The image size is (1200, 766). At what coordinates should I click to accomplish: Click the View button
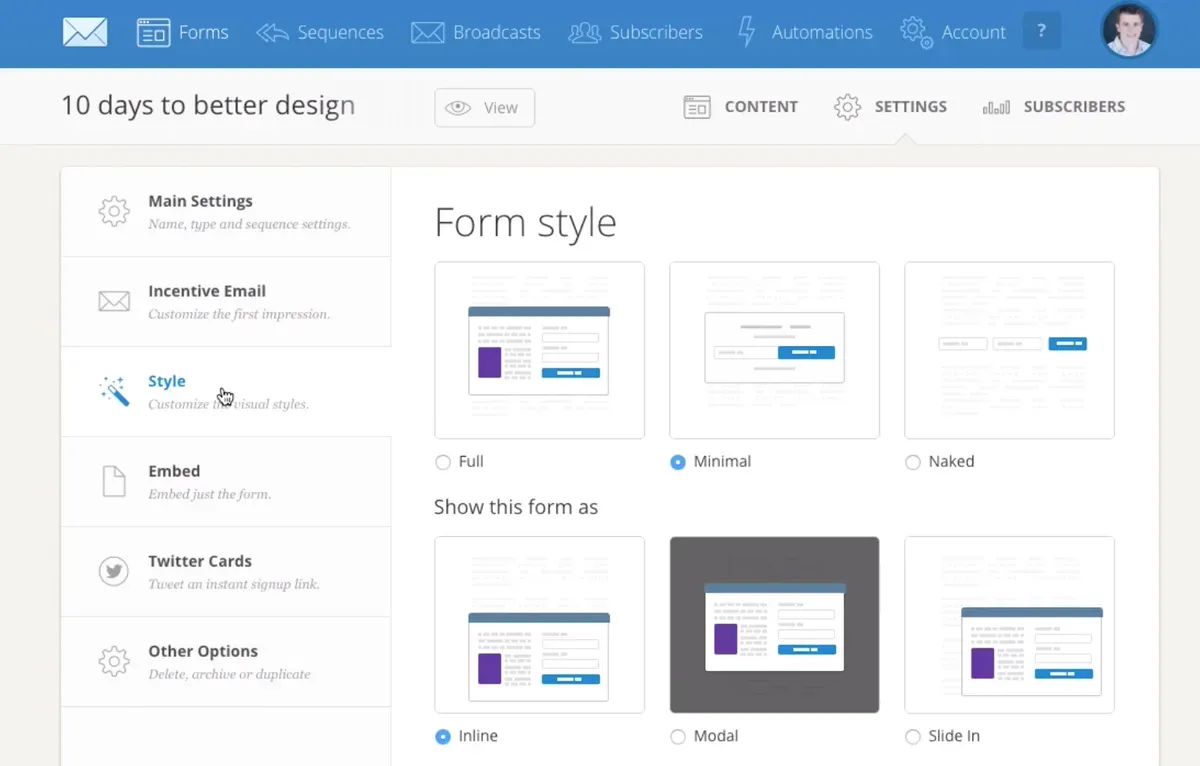tap(484, 107)
